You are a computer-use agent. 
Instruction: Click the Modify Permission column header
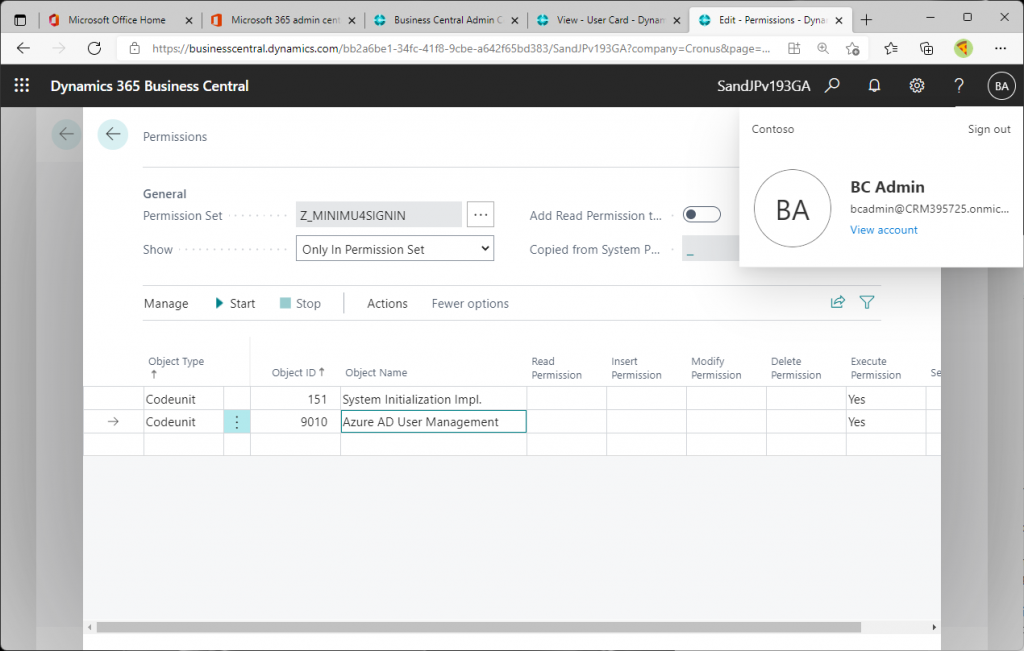pyautogui.click(x=716, y=368)
